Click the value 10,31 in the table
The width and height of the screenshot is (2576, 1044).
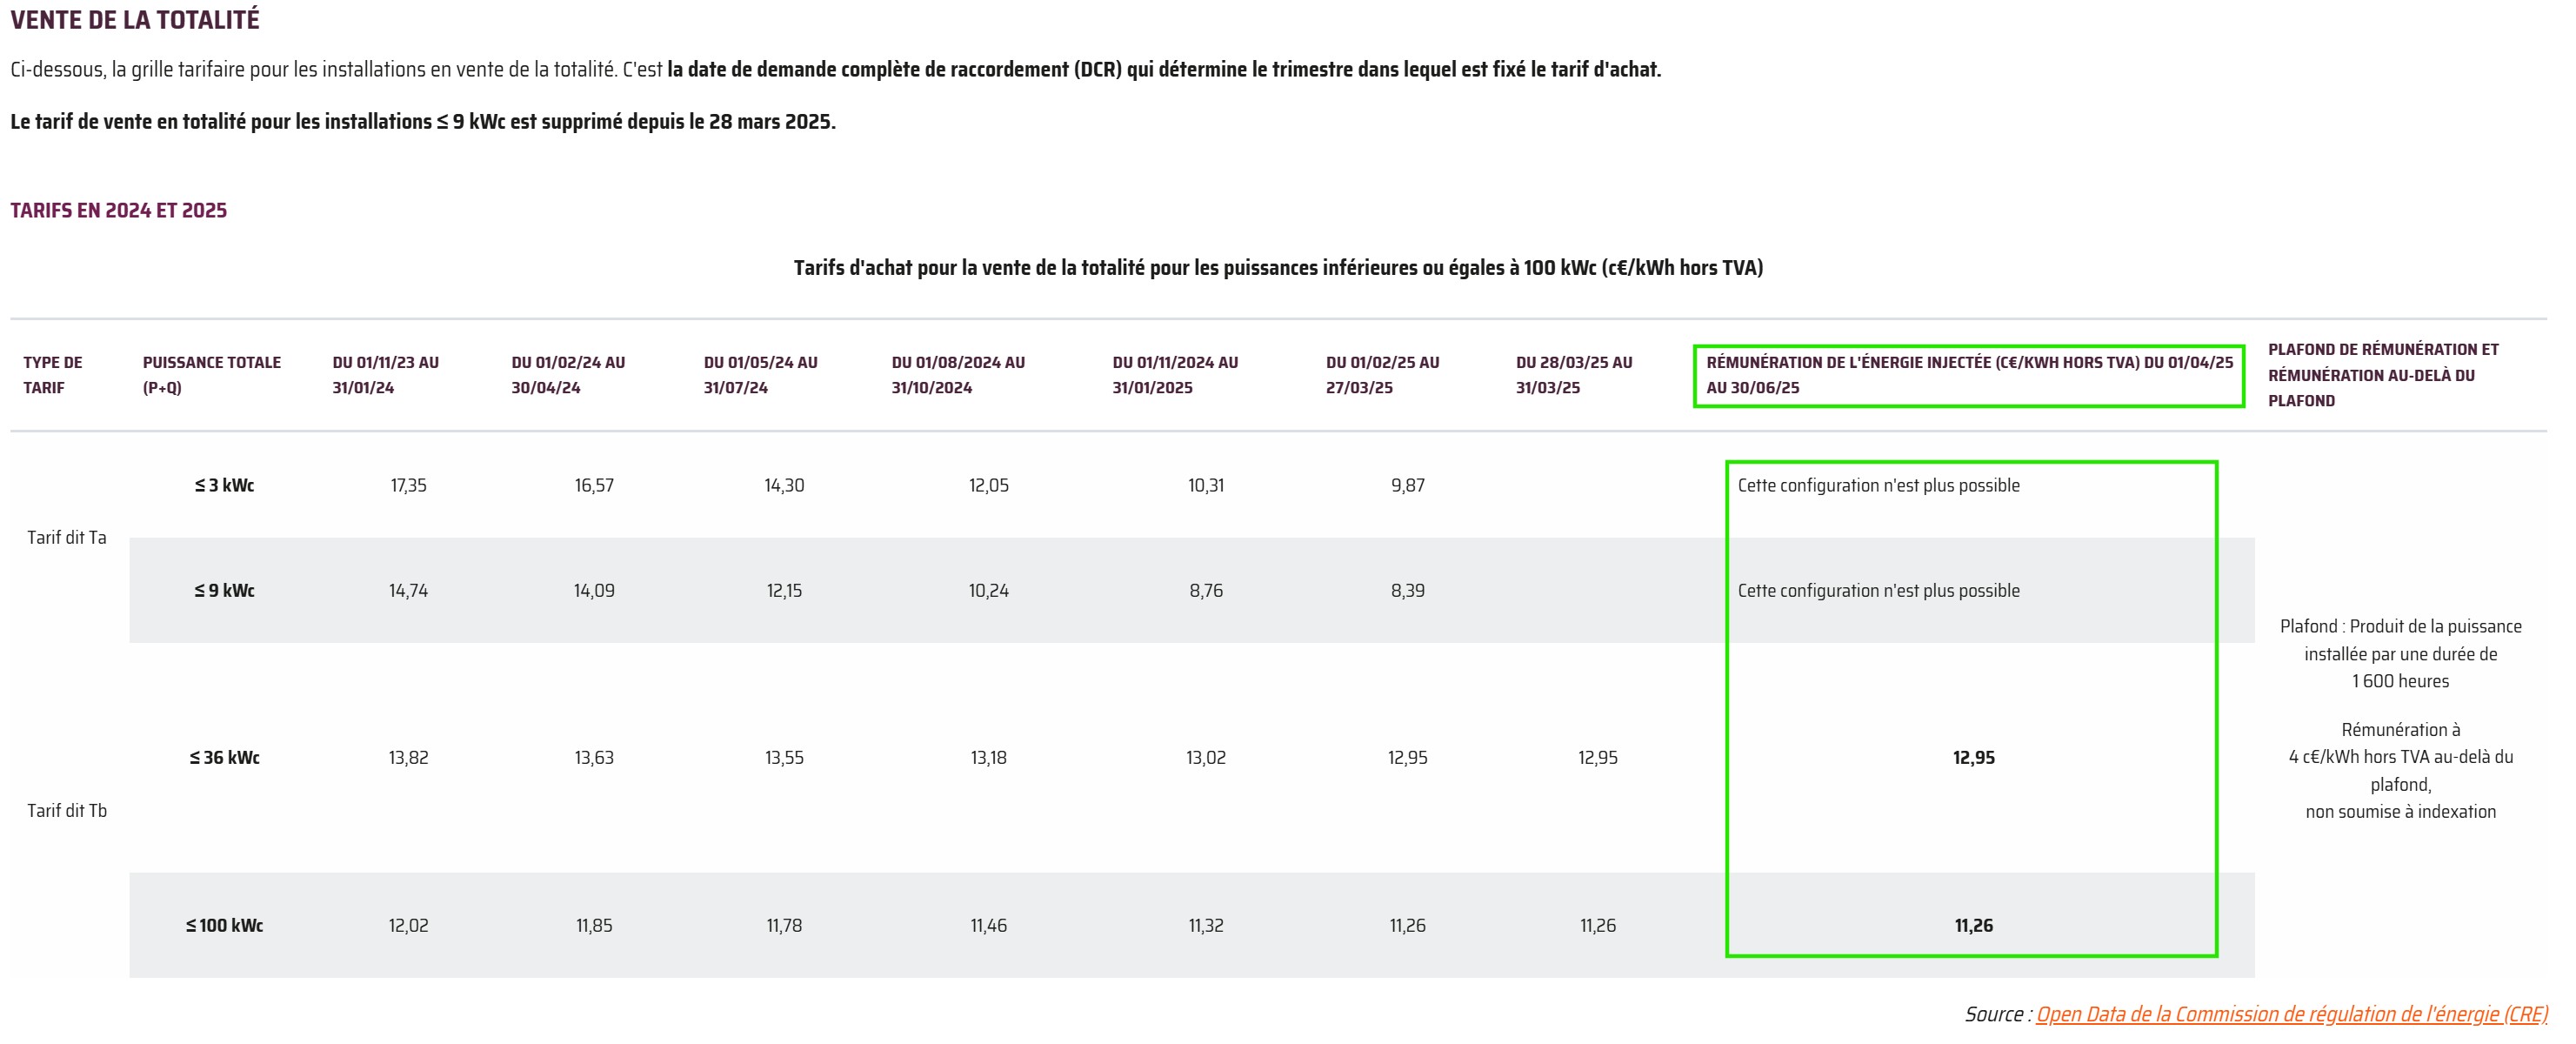click(x=1206, y=486)
